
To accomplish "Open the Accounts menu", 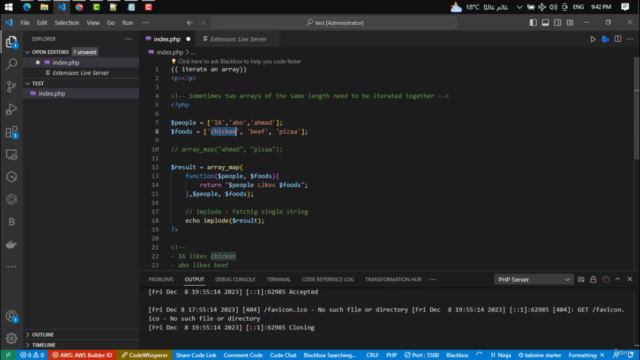I will click(11, 316).
